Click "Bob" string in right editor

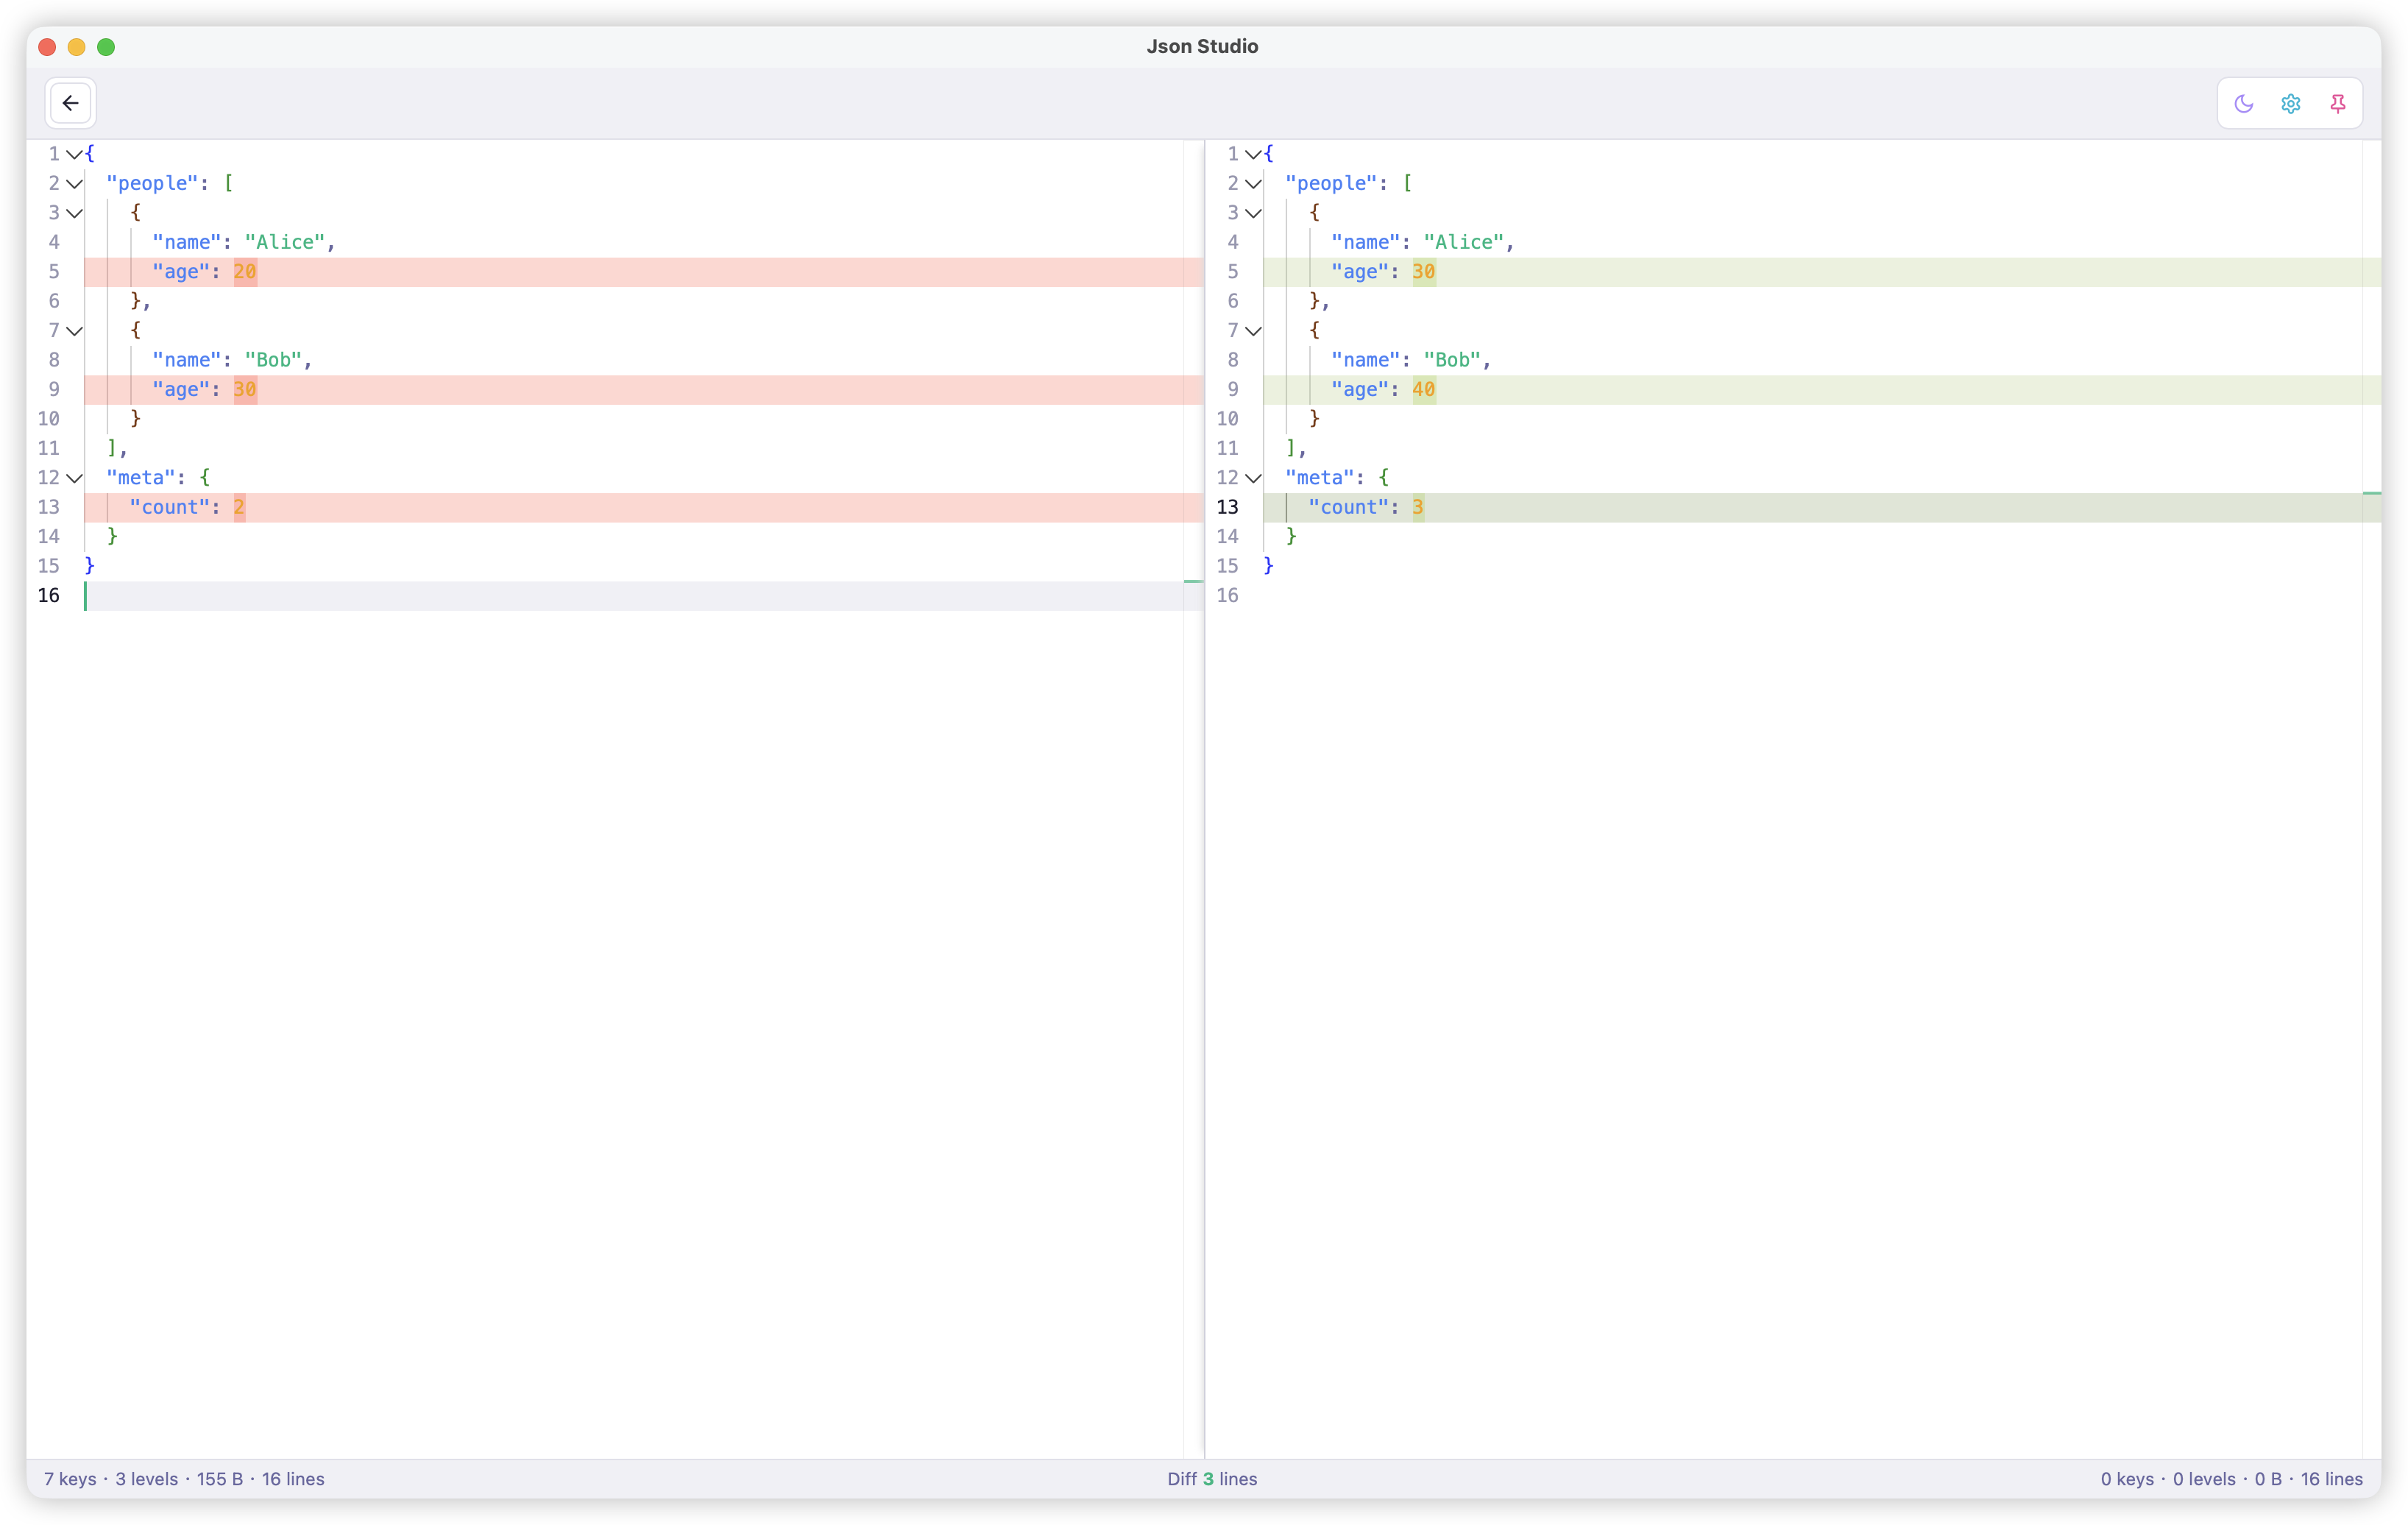pyautogui.click(x=1453, y=360)
